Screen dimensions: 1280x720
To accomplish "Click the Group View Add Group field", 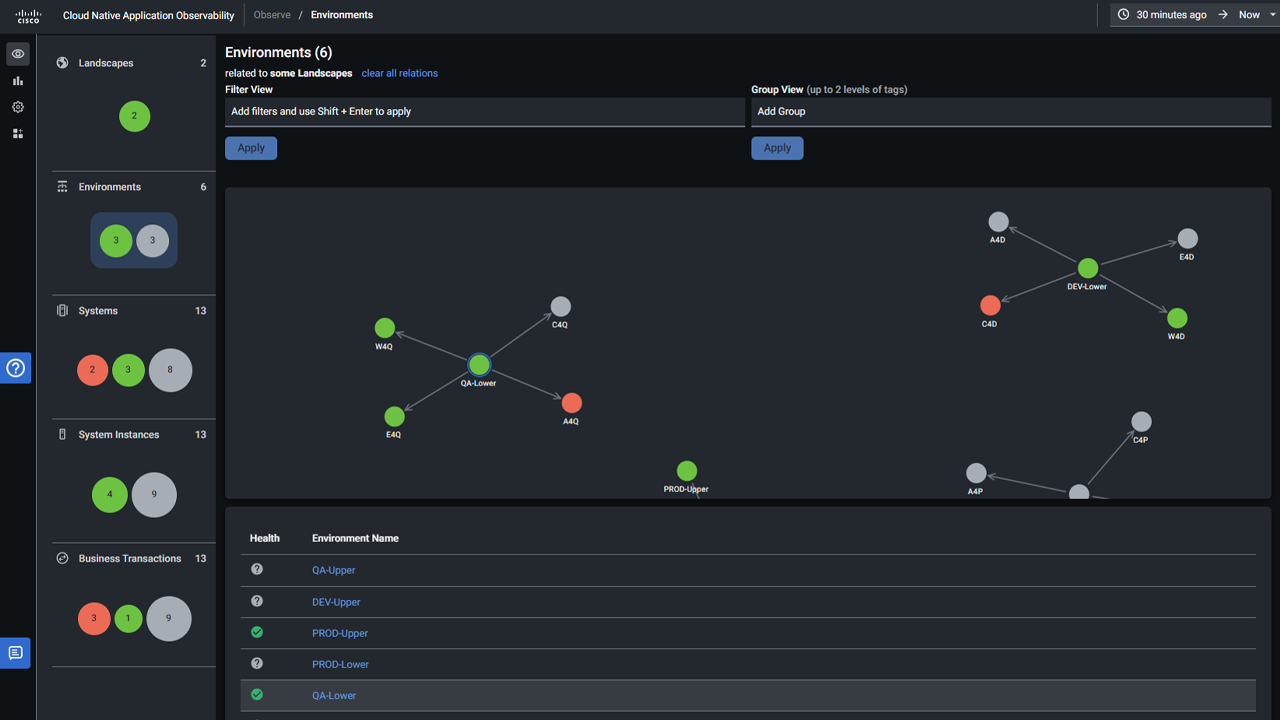I will [x=1010, y=112].
